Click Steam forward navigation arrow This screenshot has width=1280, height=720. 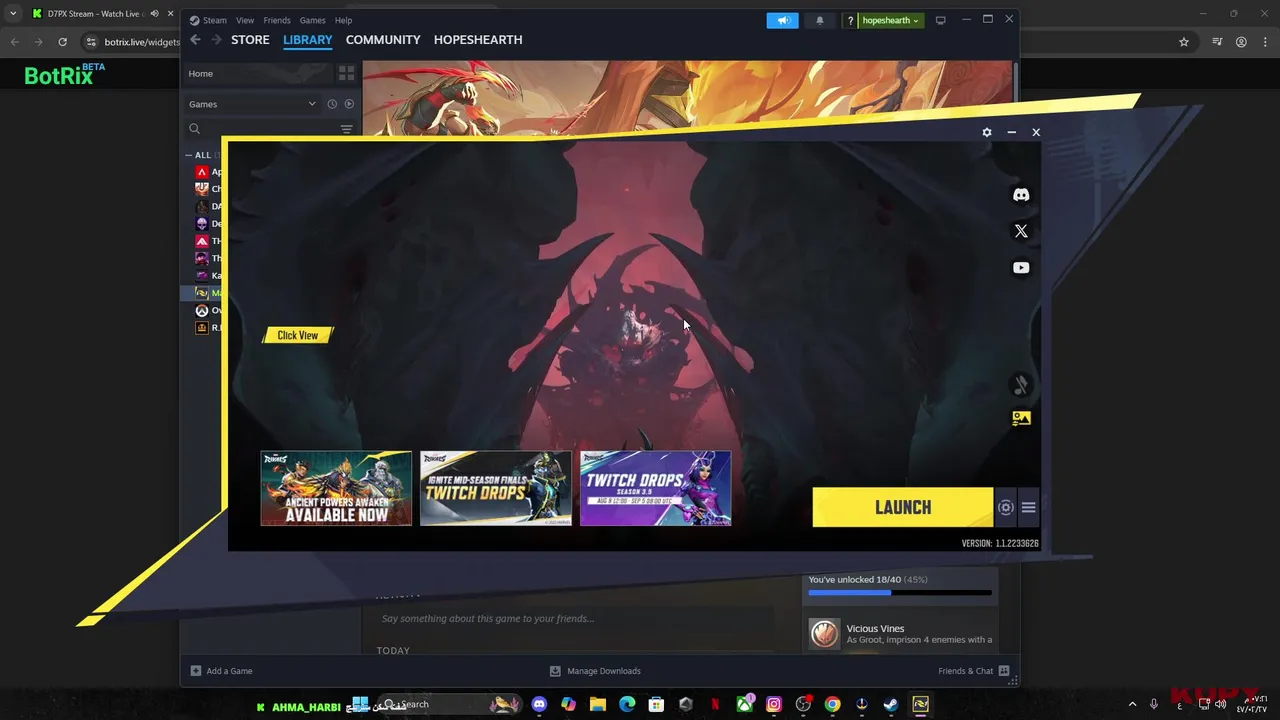click(216, 40)
